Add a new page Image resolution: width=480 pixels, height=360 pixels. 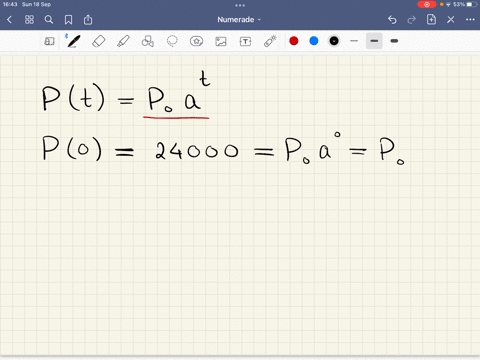coord(431,19)
